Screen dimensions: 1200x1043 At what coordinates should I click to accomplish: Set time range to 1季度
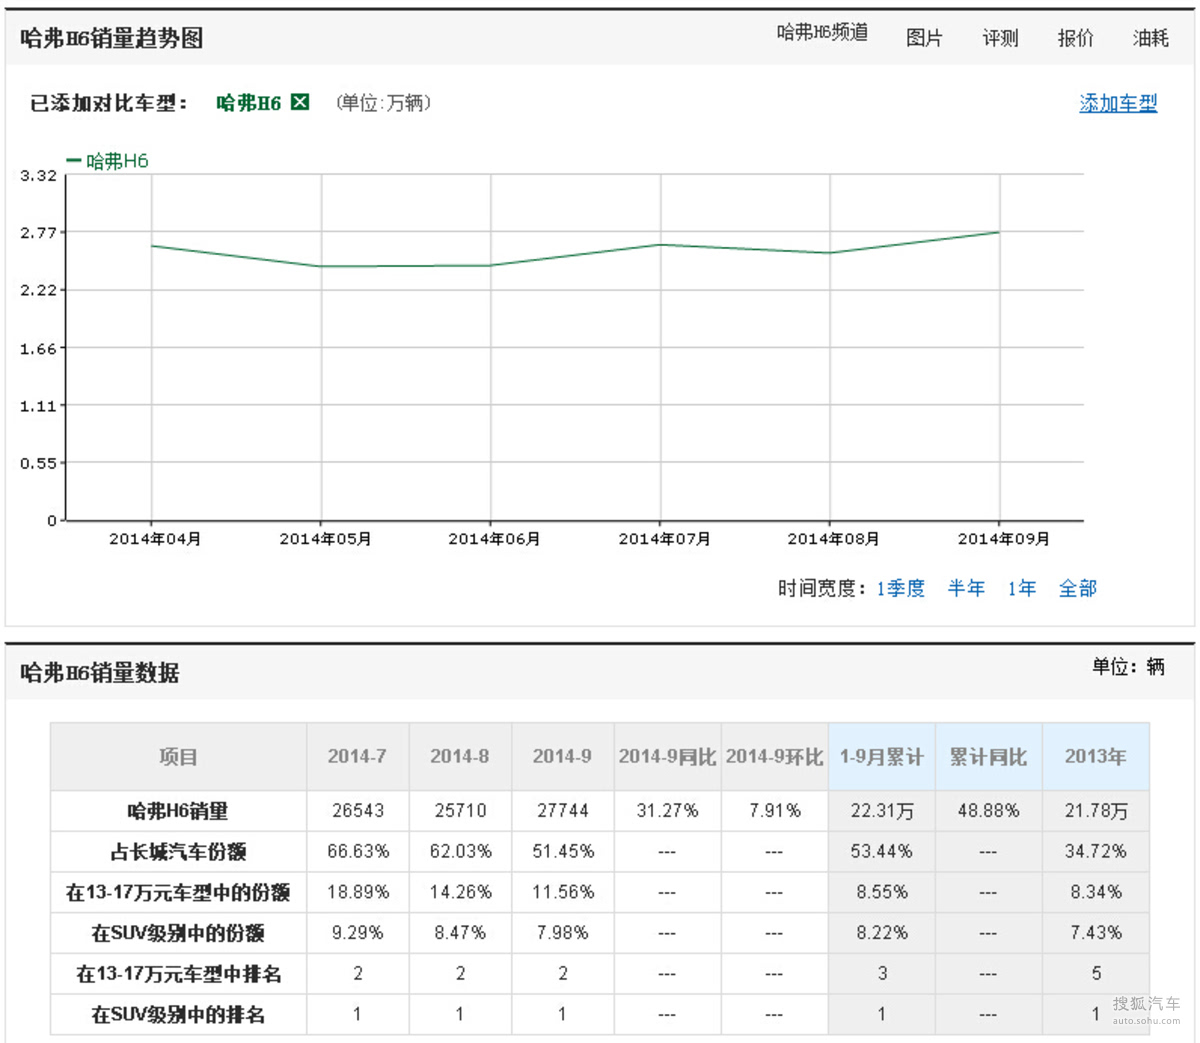tap(900, 588)
